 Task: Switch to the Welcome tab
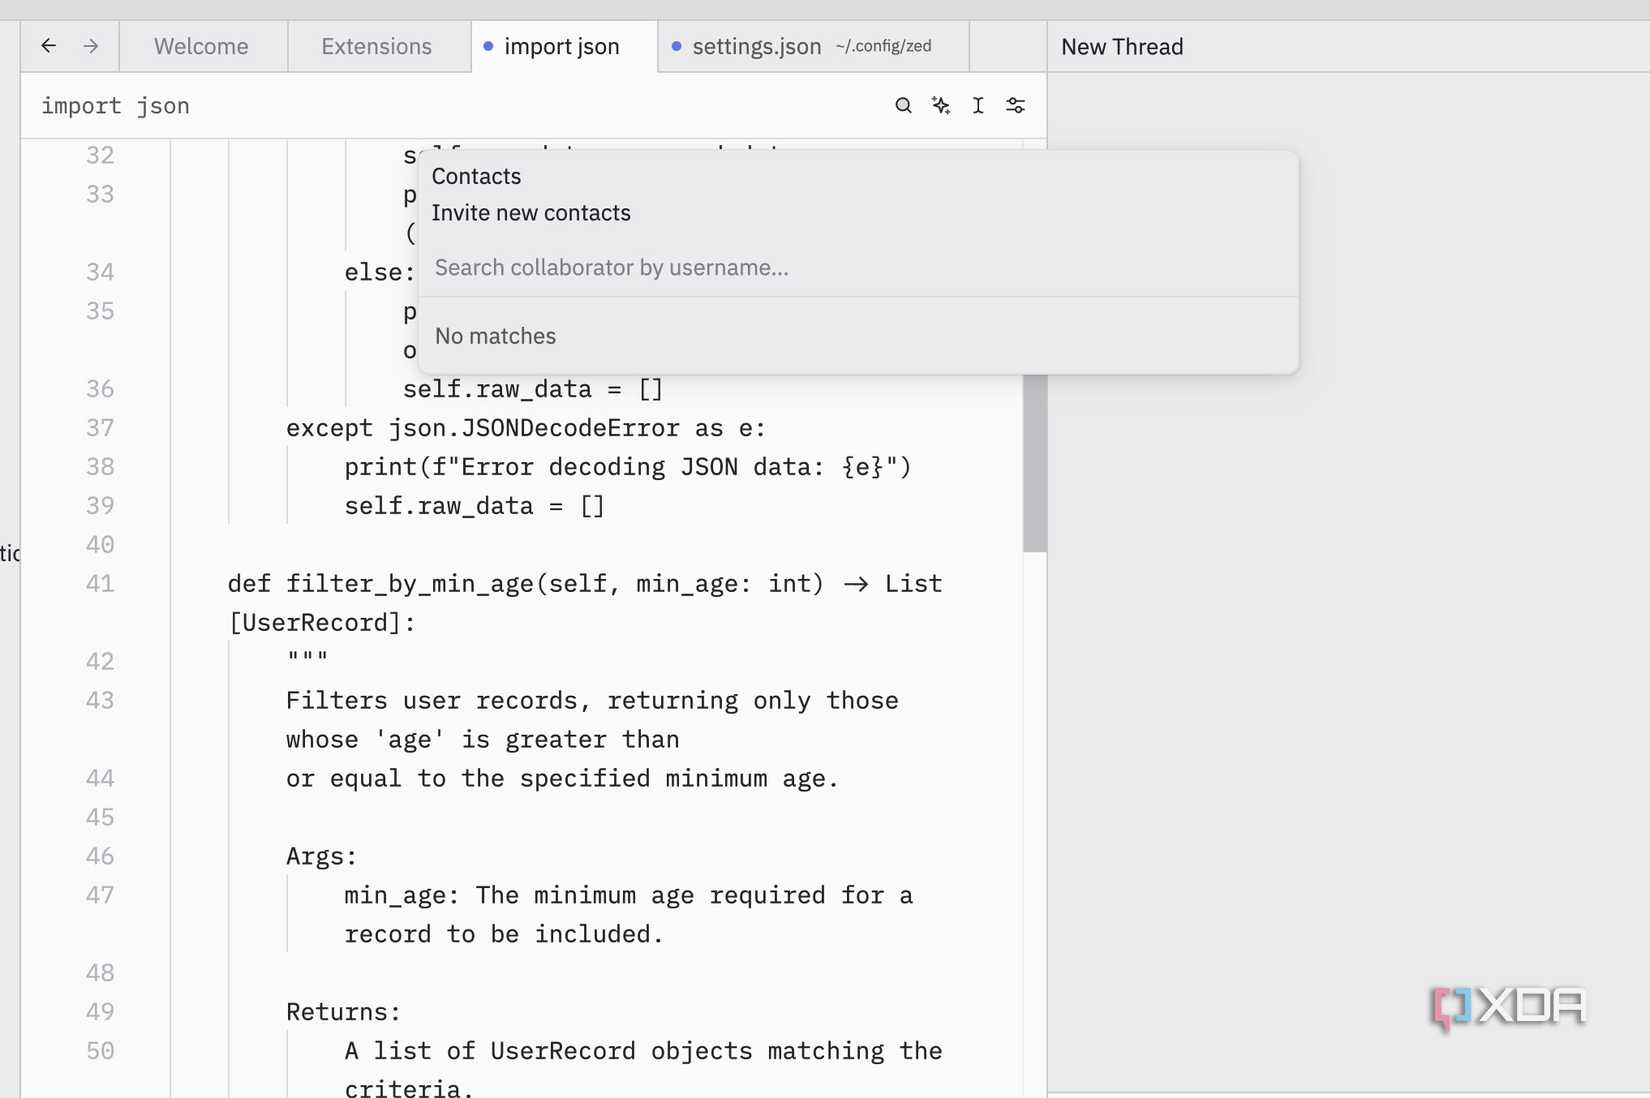pyautogui.click(x=201, y=46)
